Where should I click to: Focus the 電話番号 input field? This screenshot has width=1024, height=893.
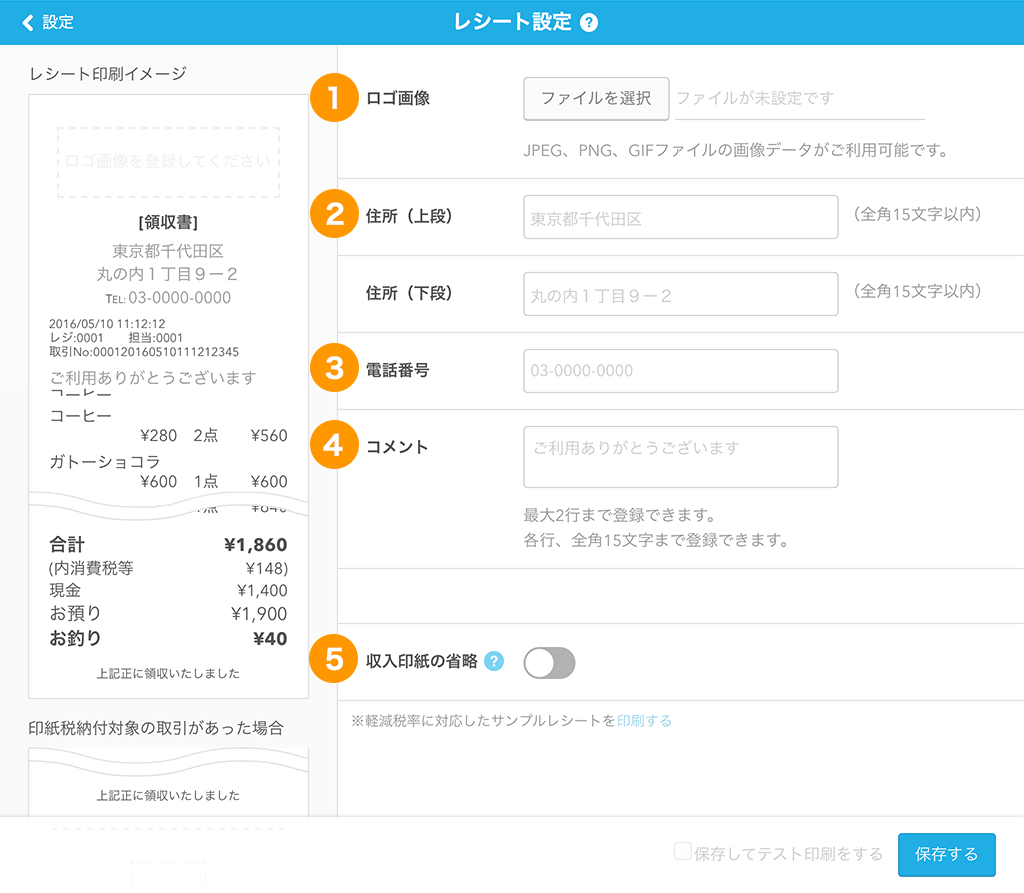(680, 371)
